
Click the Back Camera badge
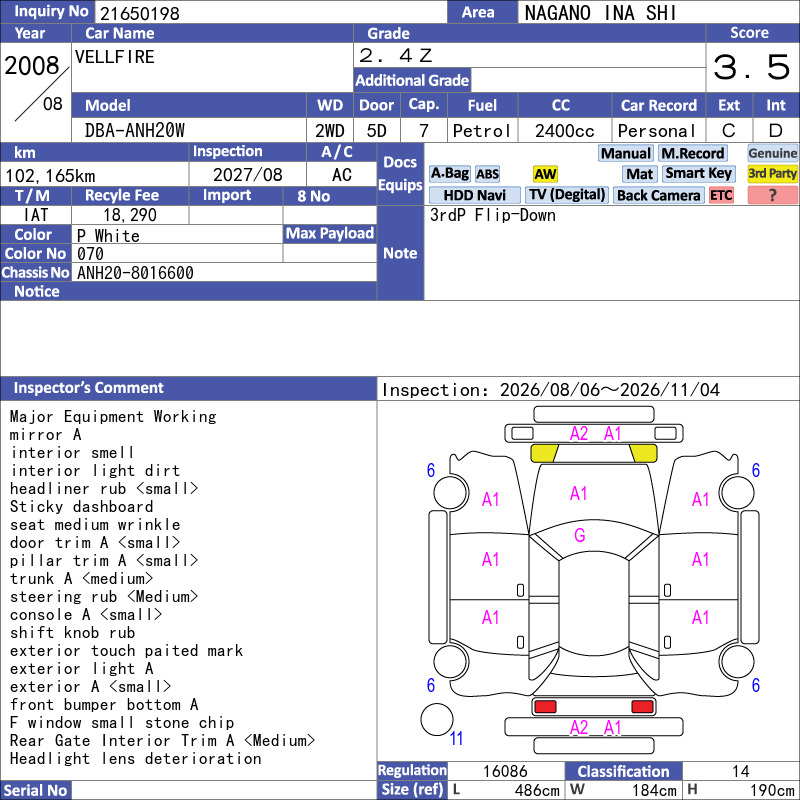click(x=658, y=195)
